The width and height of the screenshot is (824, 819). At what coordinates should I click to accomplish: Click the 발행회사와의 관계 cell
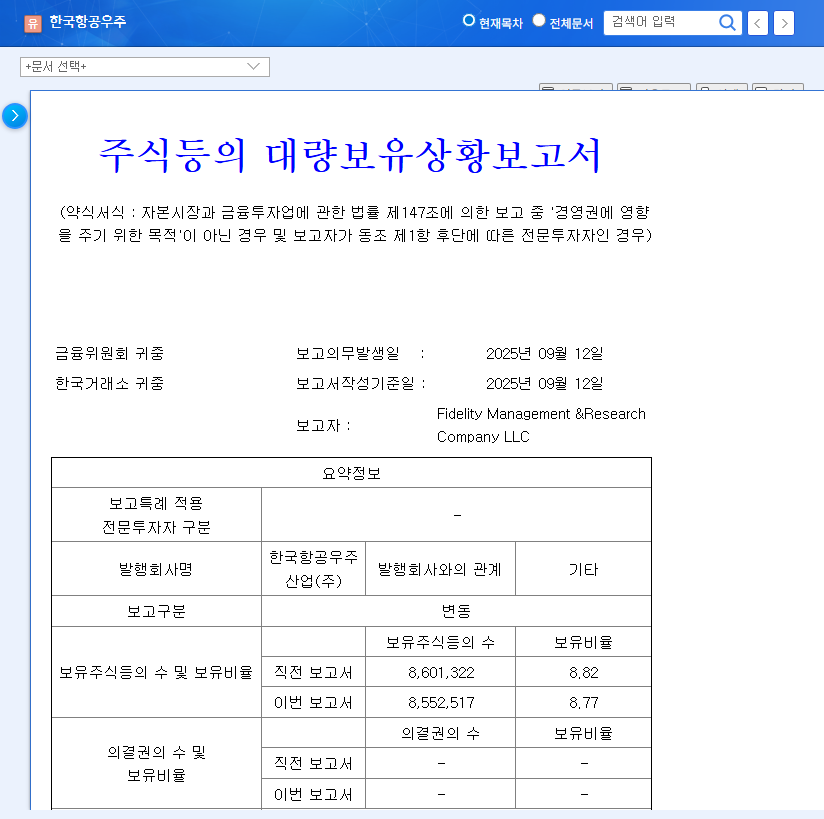(440, 569)
